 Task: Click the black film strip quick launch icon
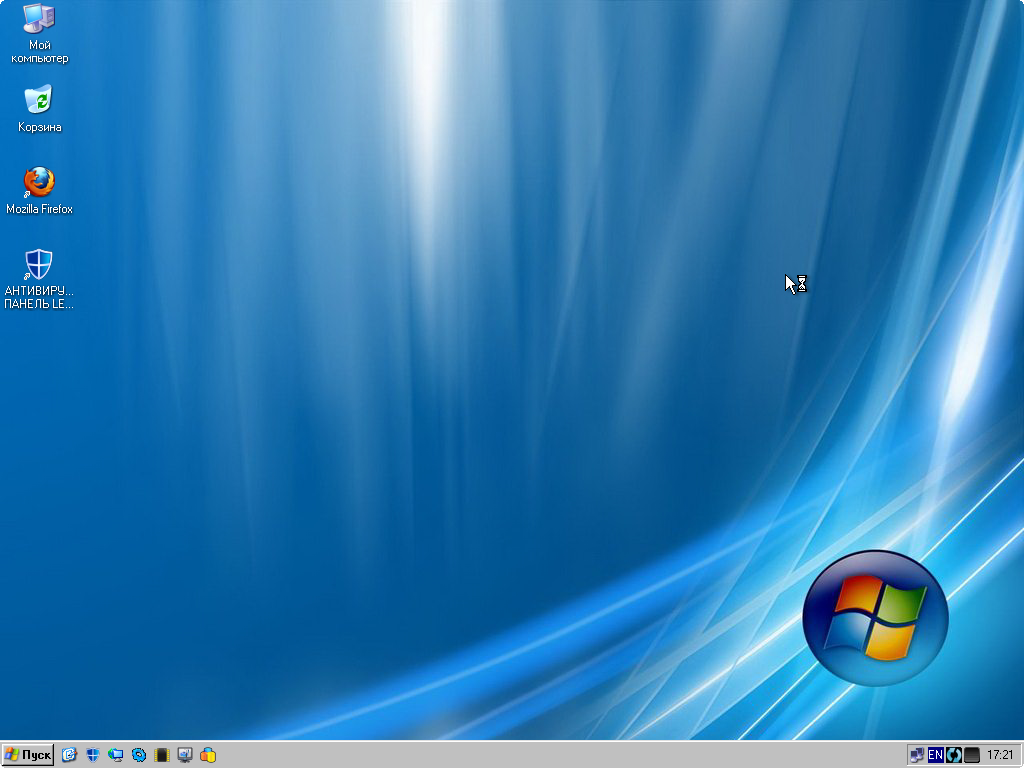point(162,755)
